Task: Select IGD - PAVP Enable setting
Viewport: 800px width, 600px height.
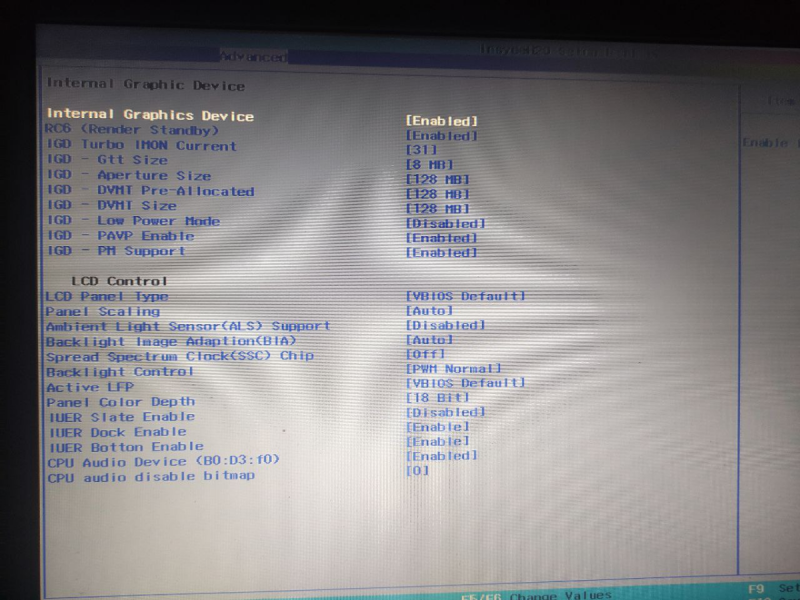Action: [121, 236]
